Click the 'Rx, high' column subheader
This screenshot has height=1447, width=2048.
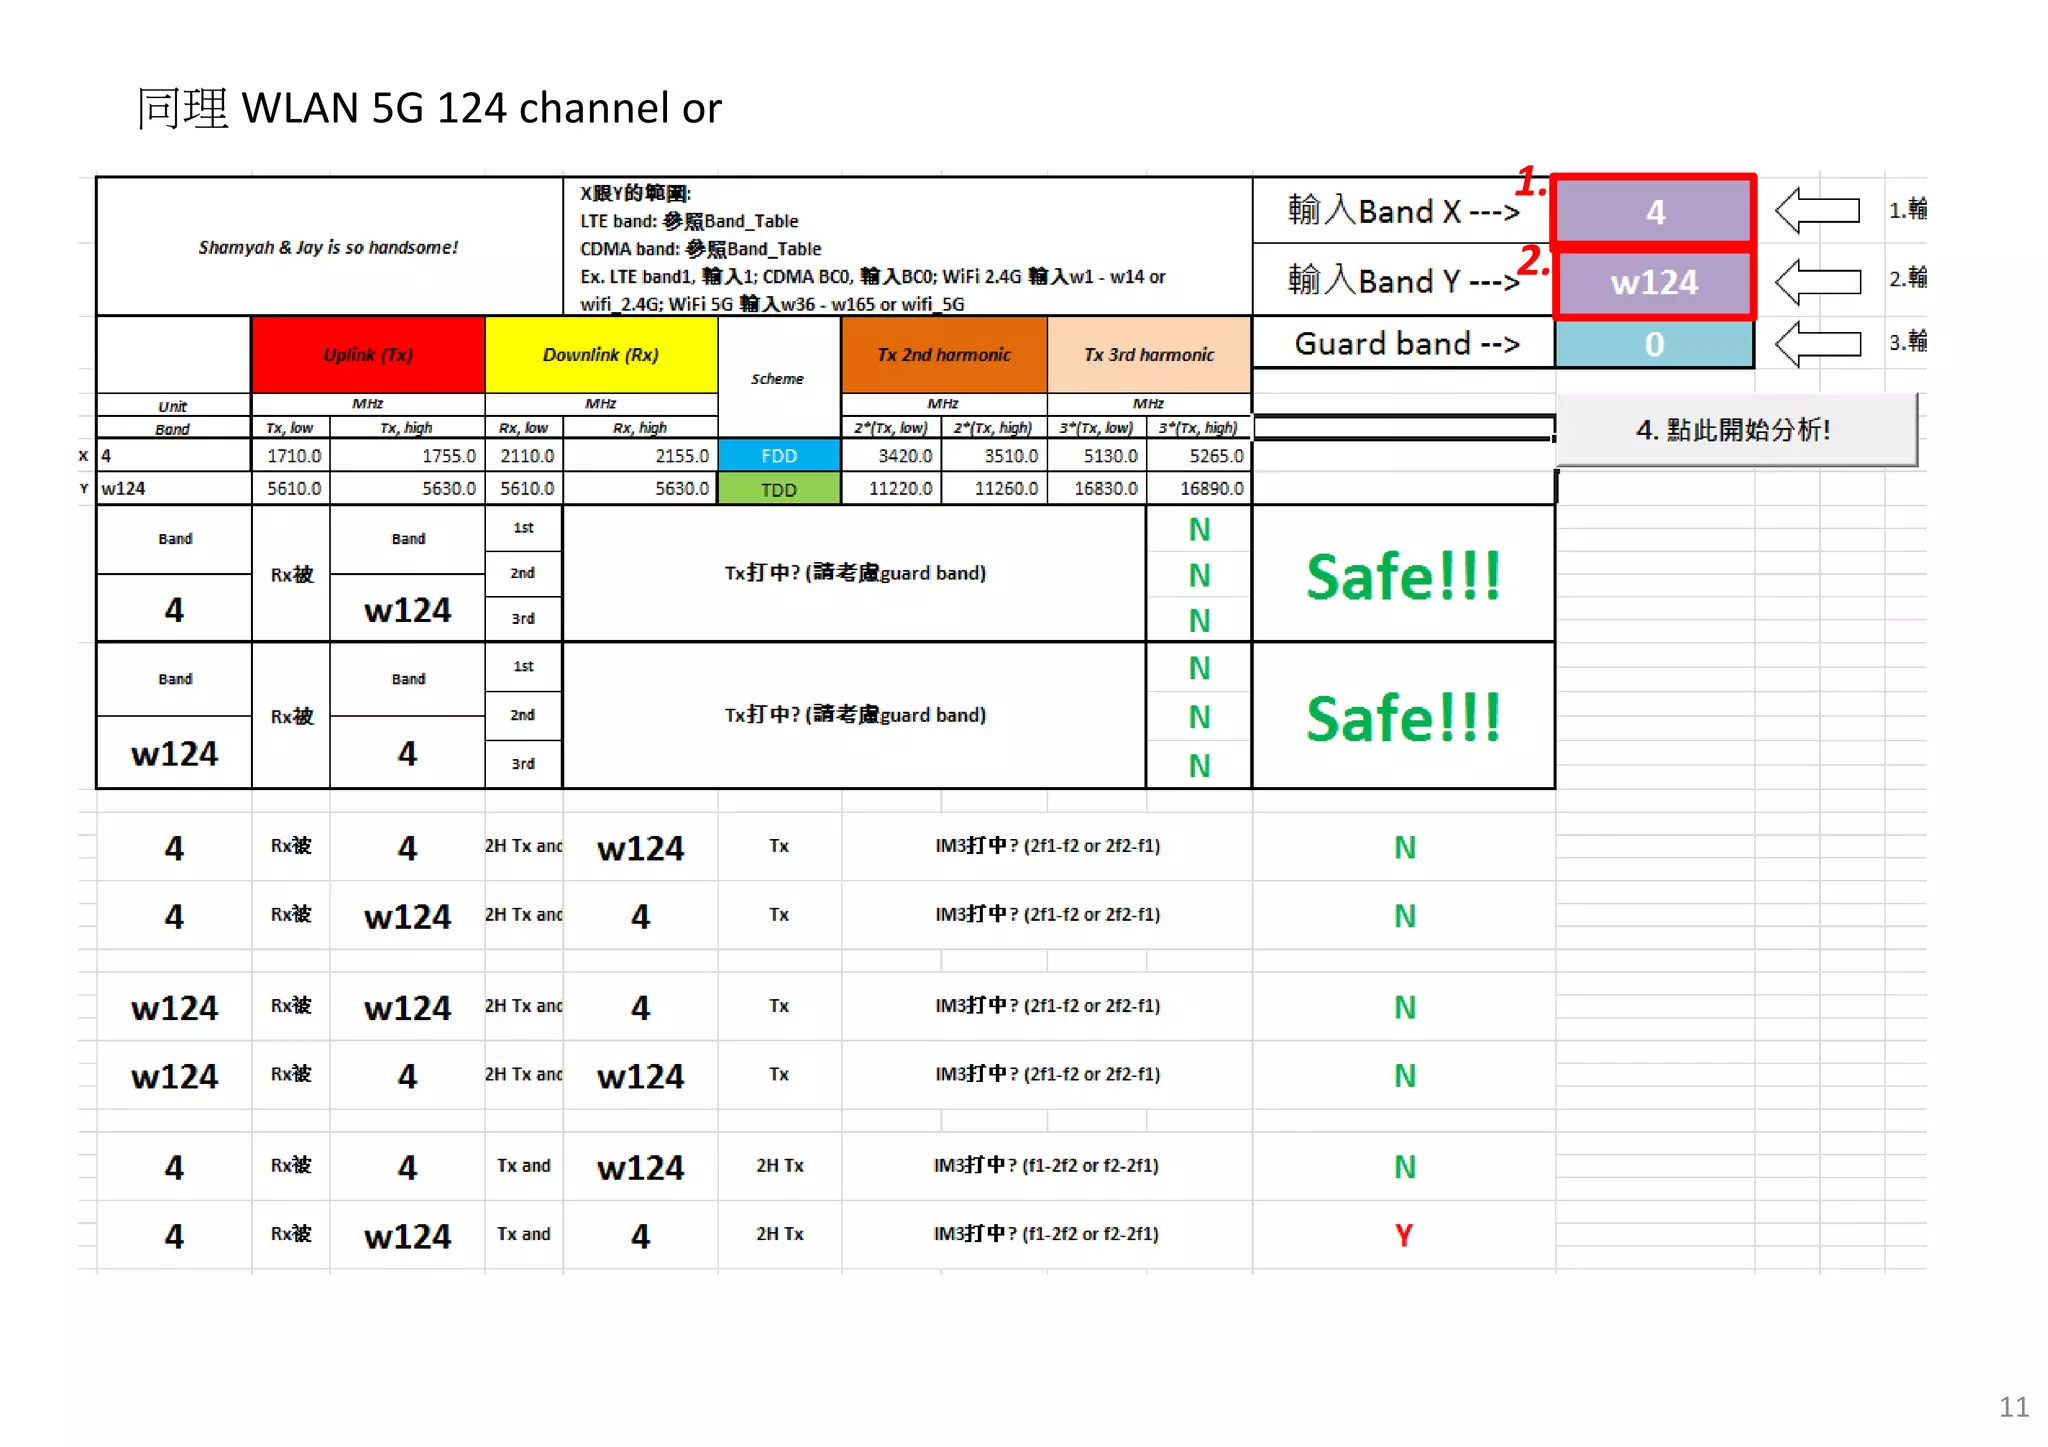click(x=640, y=428)
